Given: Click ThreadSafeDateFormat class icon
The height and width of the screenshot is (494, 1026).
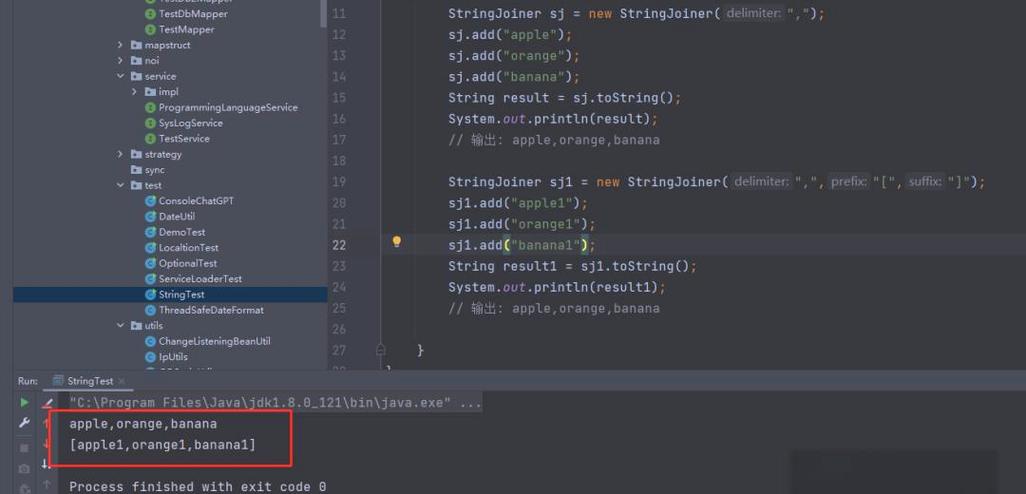Looking at the screenshot, I should point(150,310).
